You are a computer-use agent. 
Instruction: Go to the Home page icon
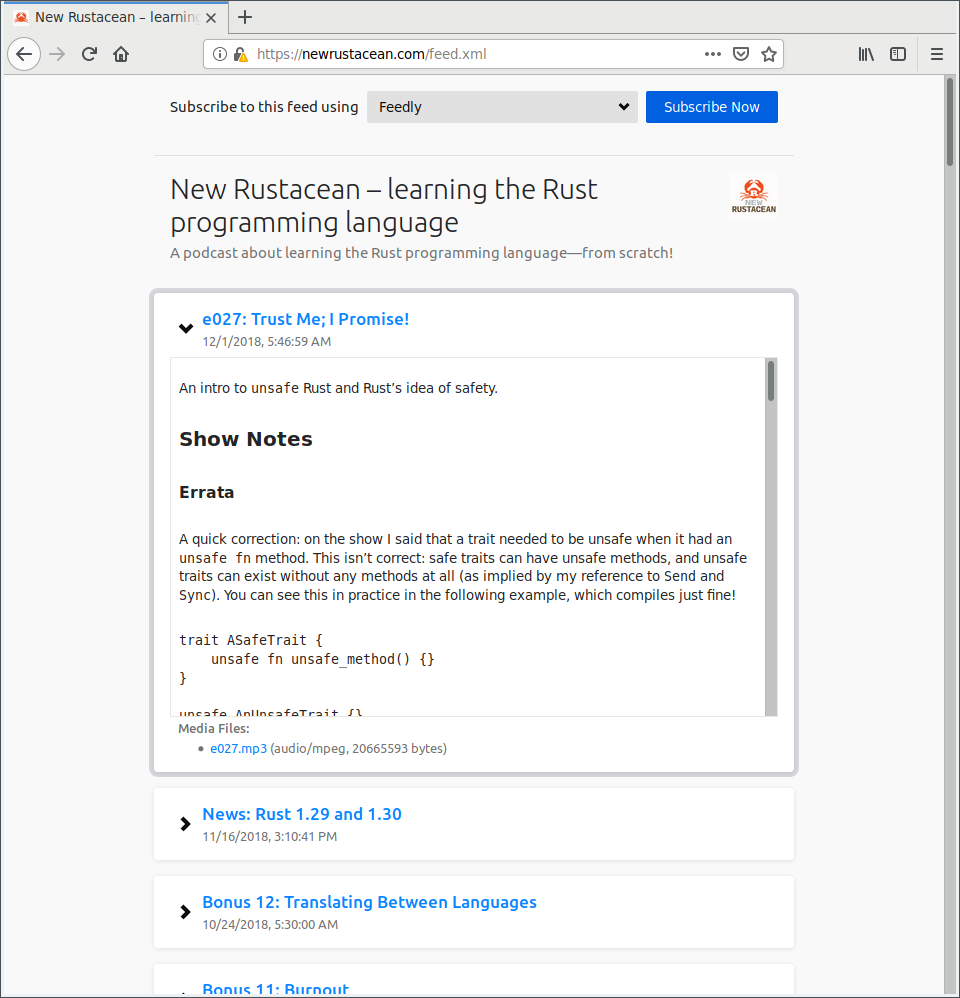tap(121, 54)
